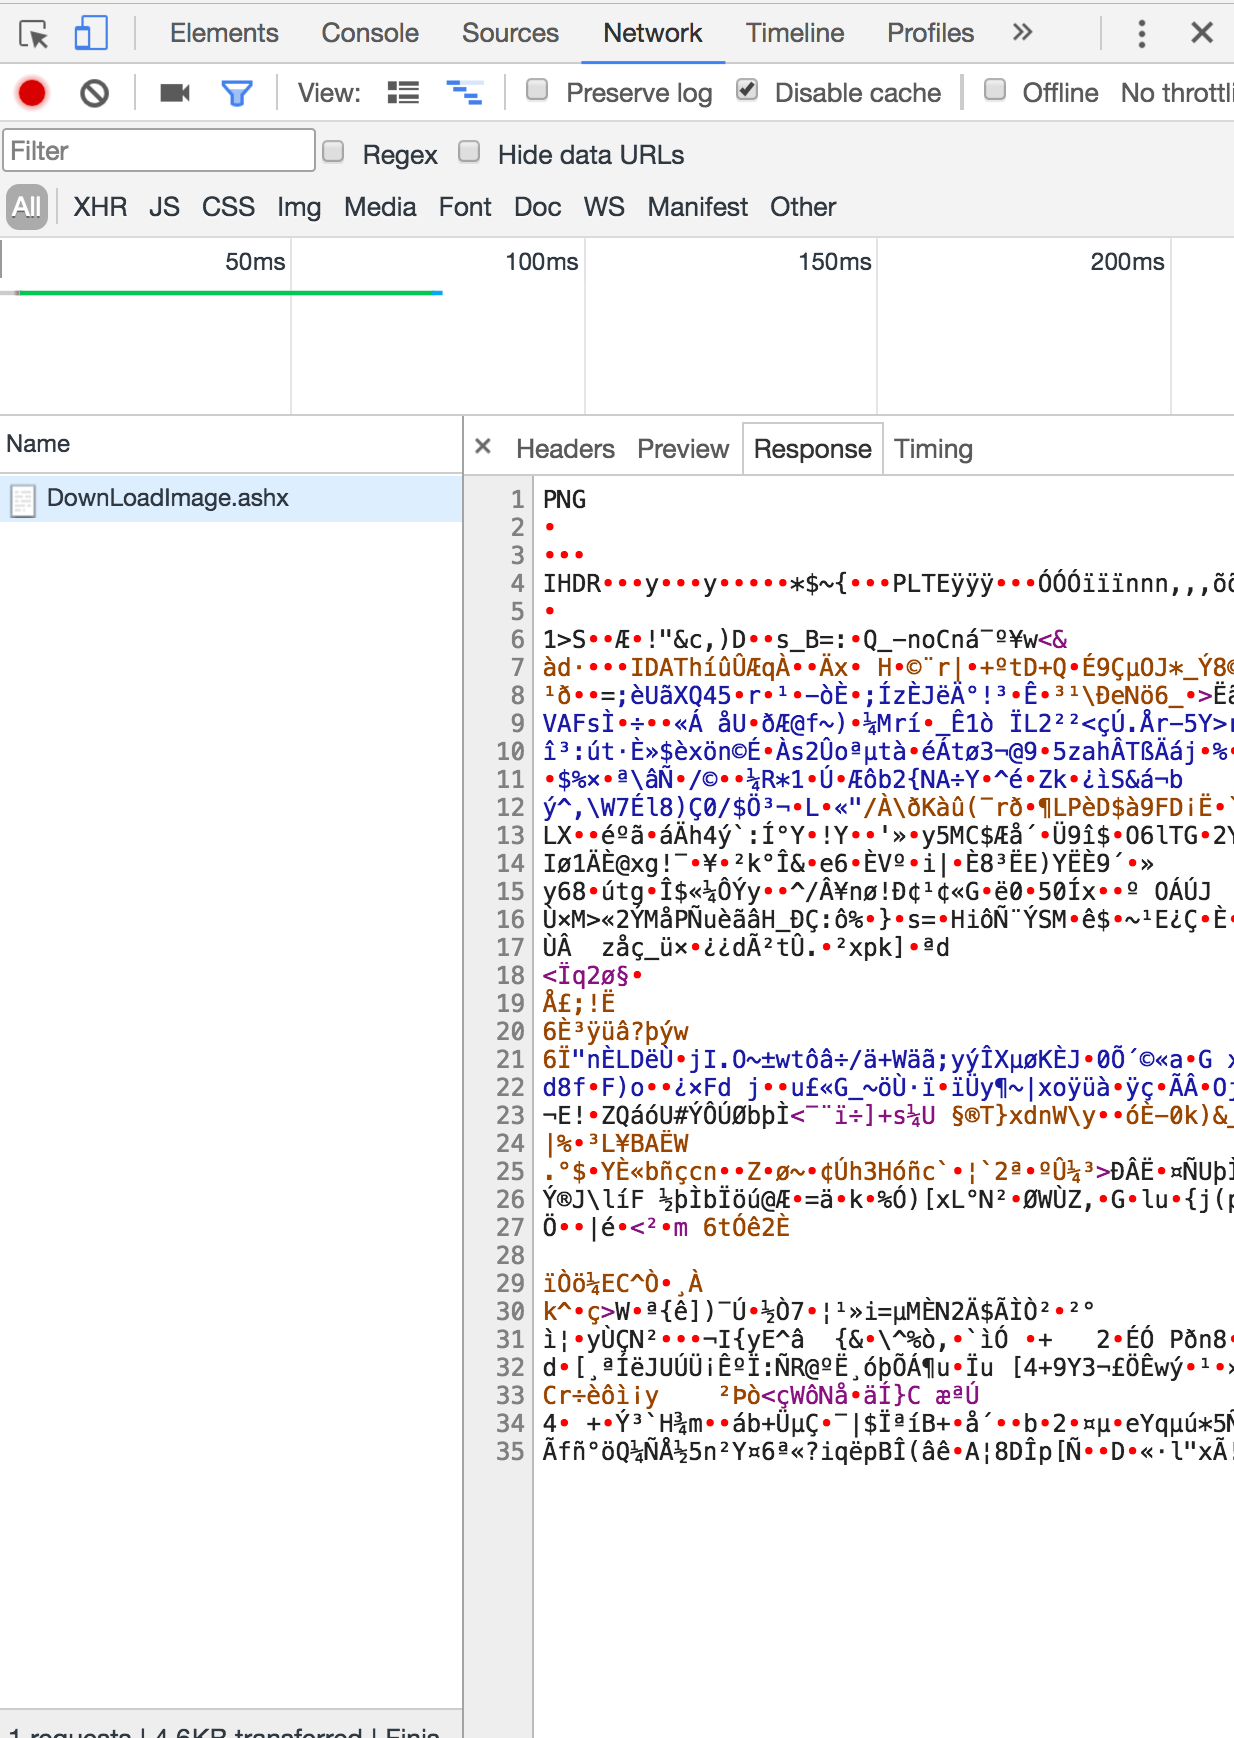
Task: Toggle capture screenshots camera icon
Action: click(175, 93)
